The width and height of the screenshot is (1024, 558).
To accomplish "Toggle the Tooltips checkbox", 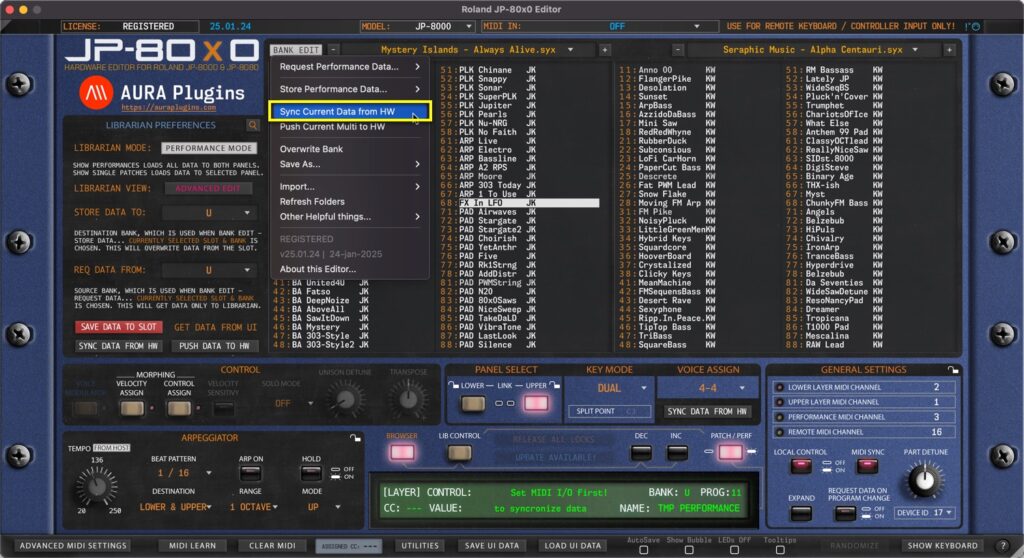I will [780, 550].
